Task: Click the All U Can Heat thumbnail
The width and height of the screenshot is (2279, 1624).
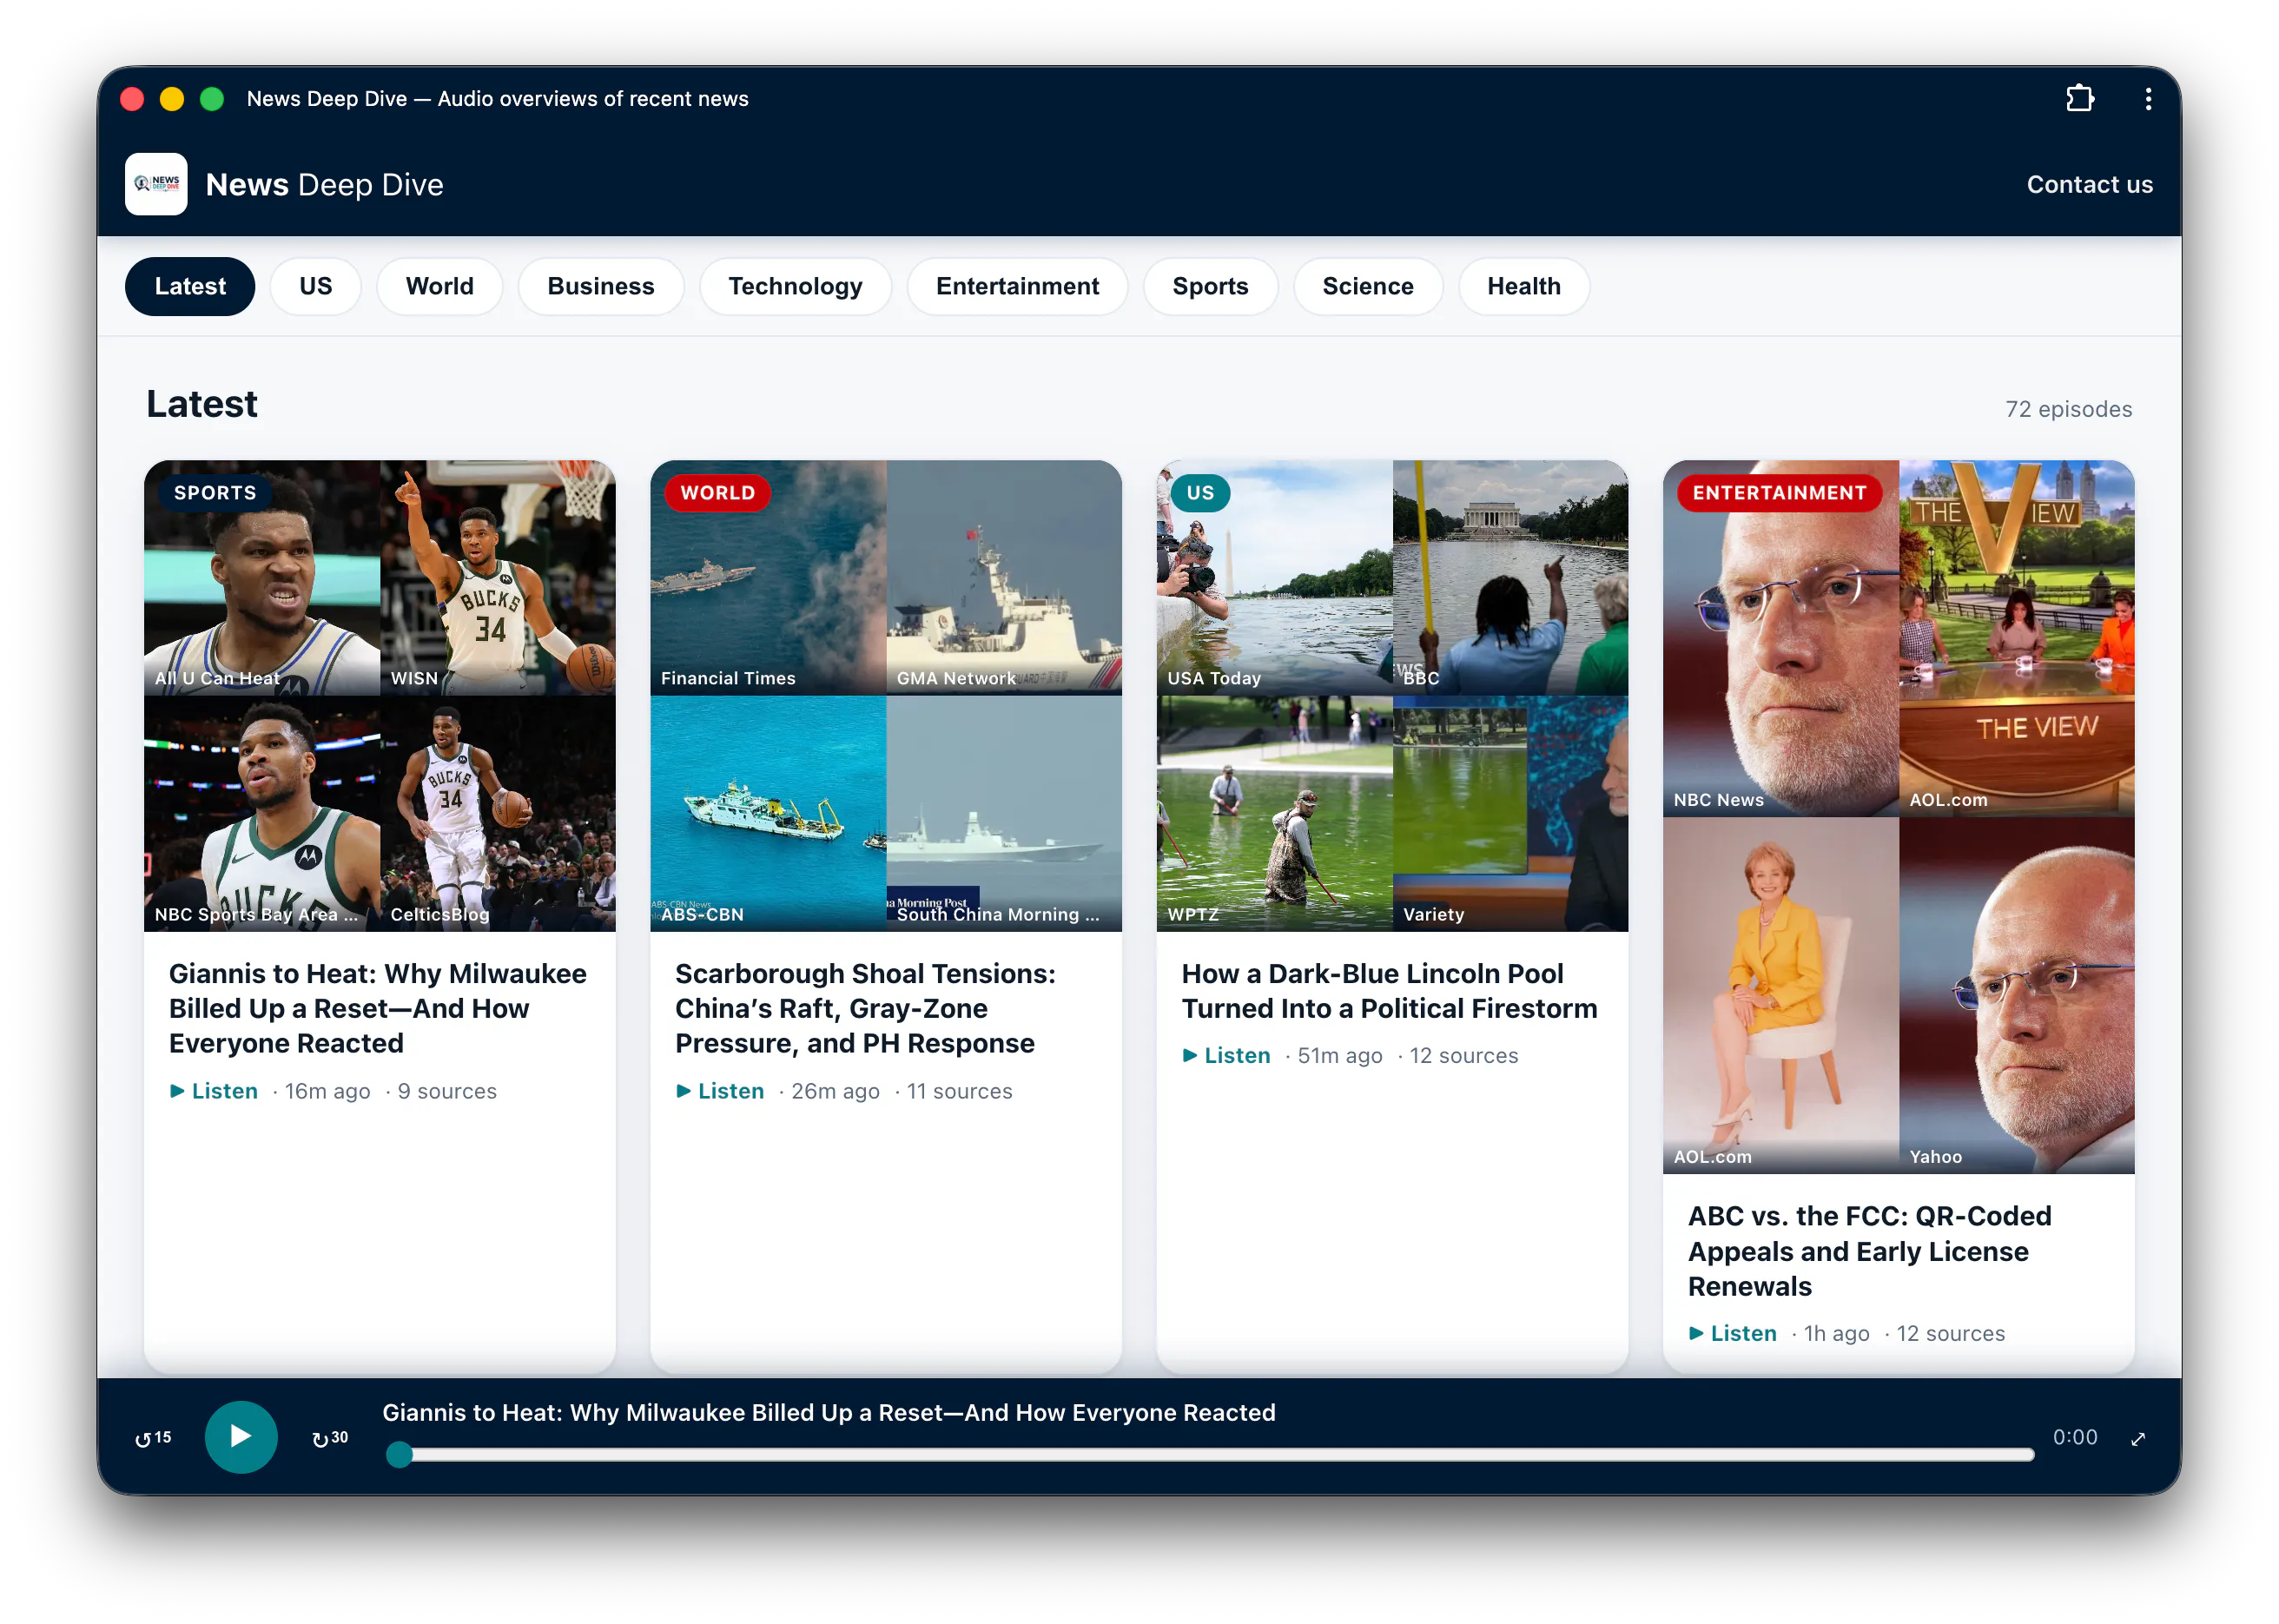Action: pyautogui.click(x=262, y=578)
